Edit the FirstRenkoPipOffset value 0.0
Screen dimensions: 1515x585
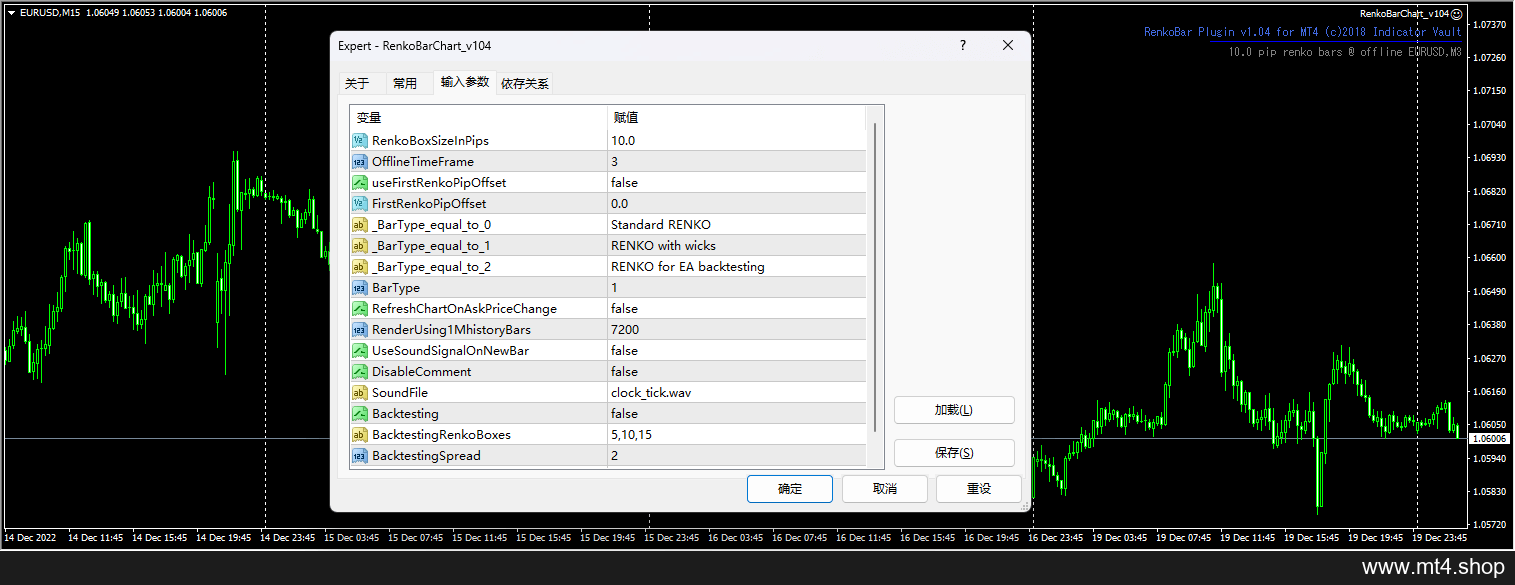[737, 204]
